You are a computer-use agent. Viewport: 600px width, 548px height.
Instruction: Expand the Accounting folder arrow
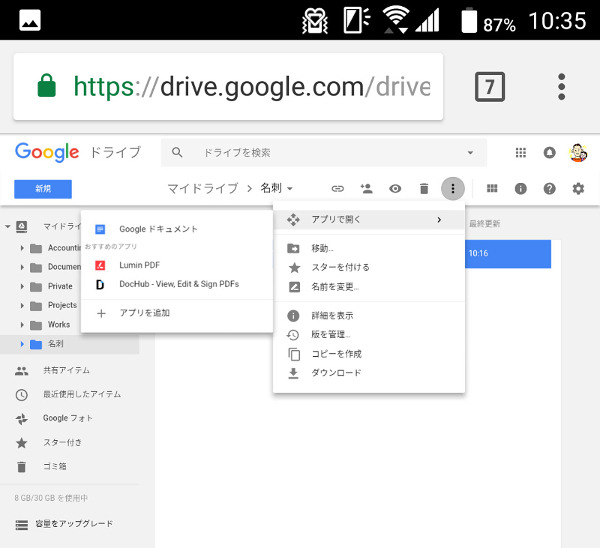click(x=22, y=248)
